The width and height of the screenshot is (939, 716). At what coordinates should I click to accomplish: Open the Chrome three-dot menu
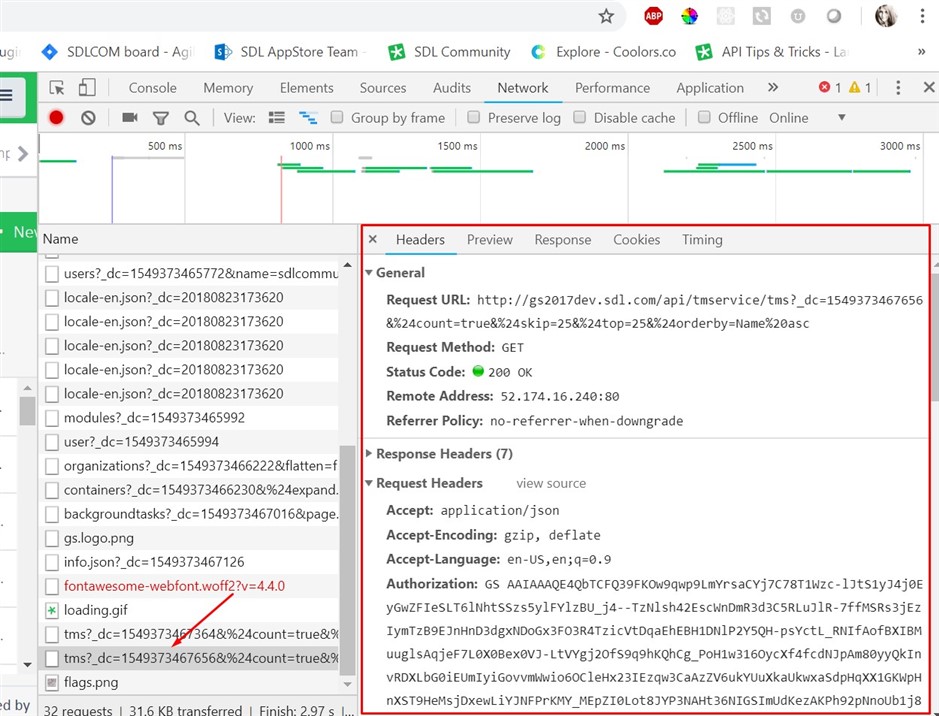coord(922,16)
